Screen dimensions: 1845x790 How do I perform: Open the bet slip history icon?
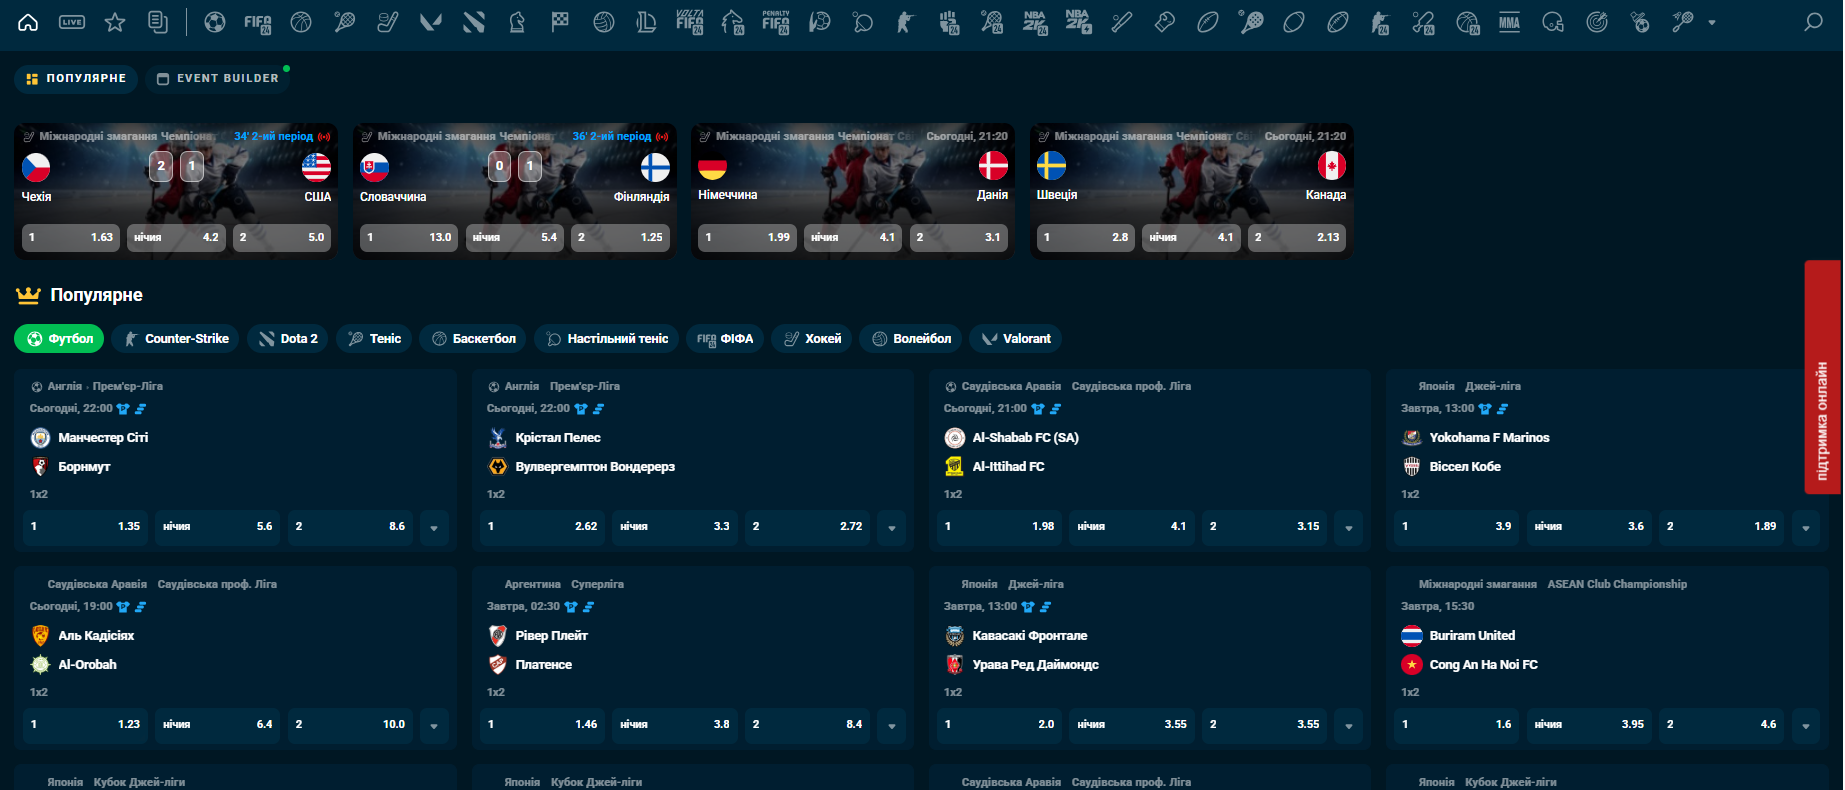(158, 22)
